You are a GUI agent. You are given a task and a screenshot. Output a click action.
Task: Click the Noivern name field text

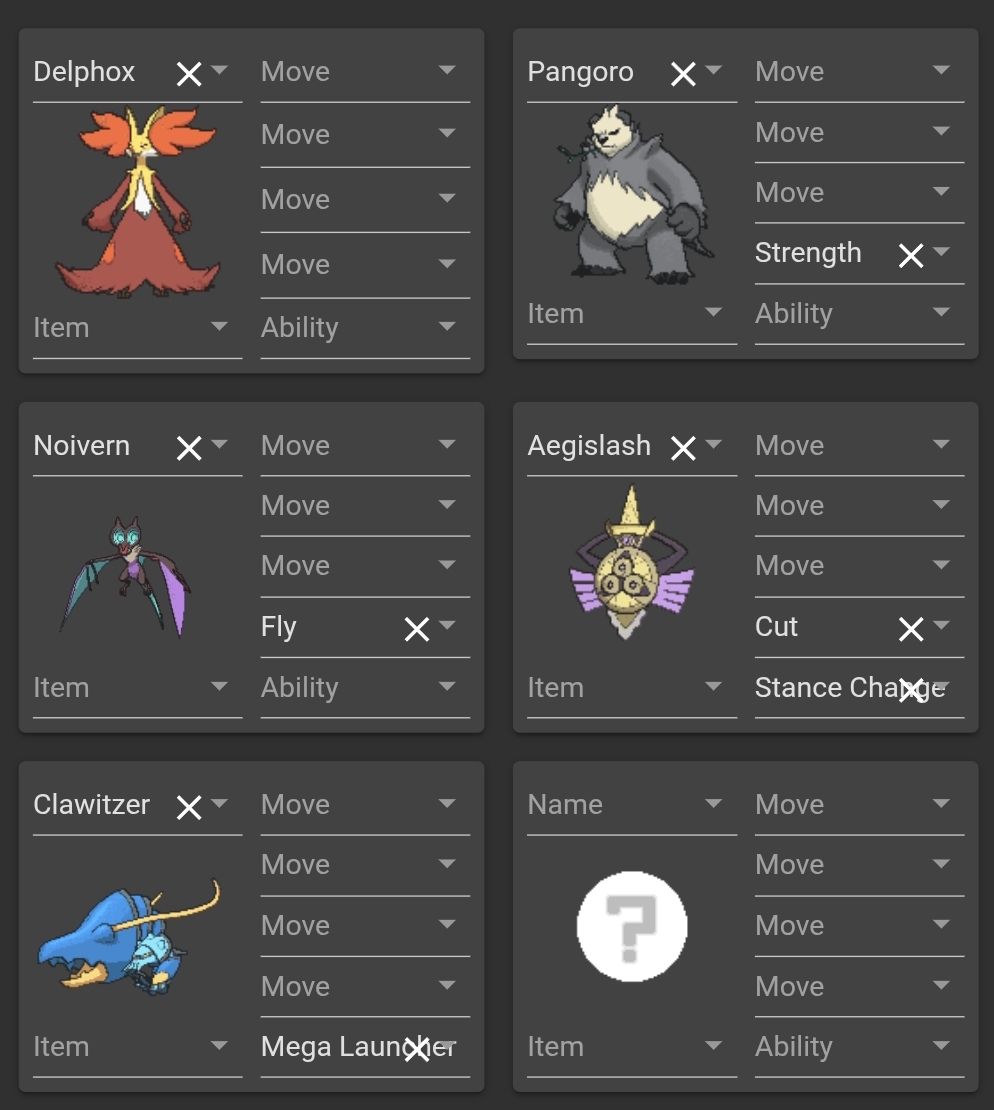click(82, 446)
